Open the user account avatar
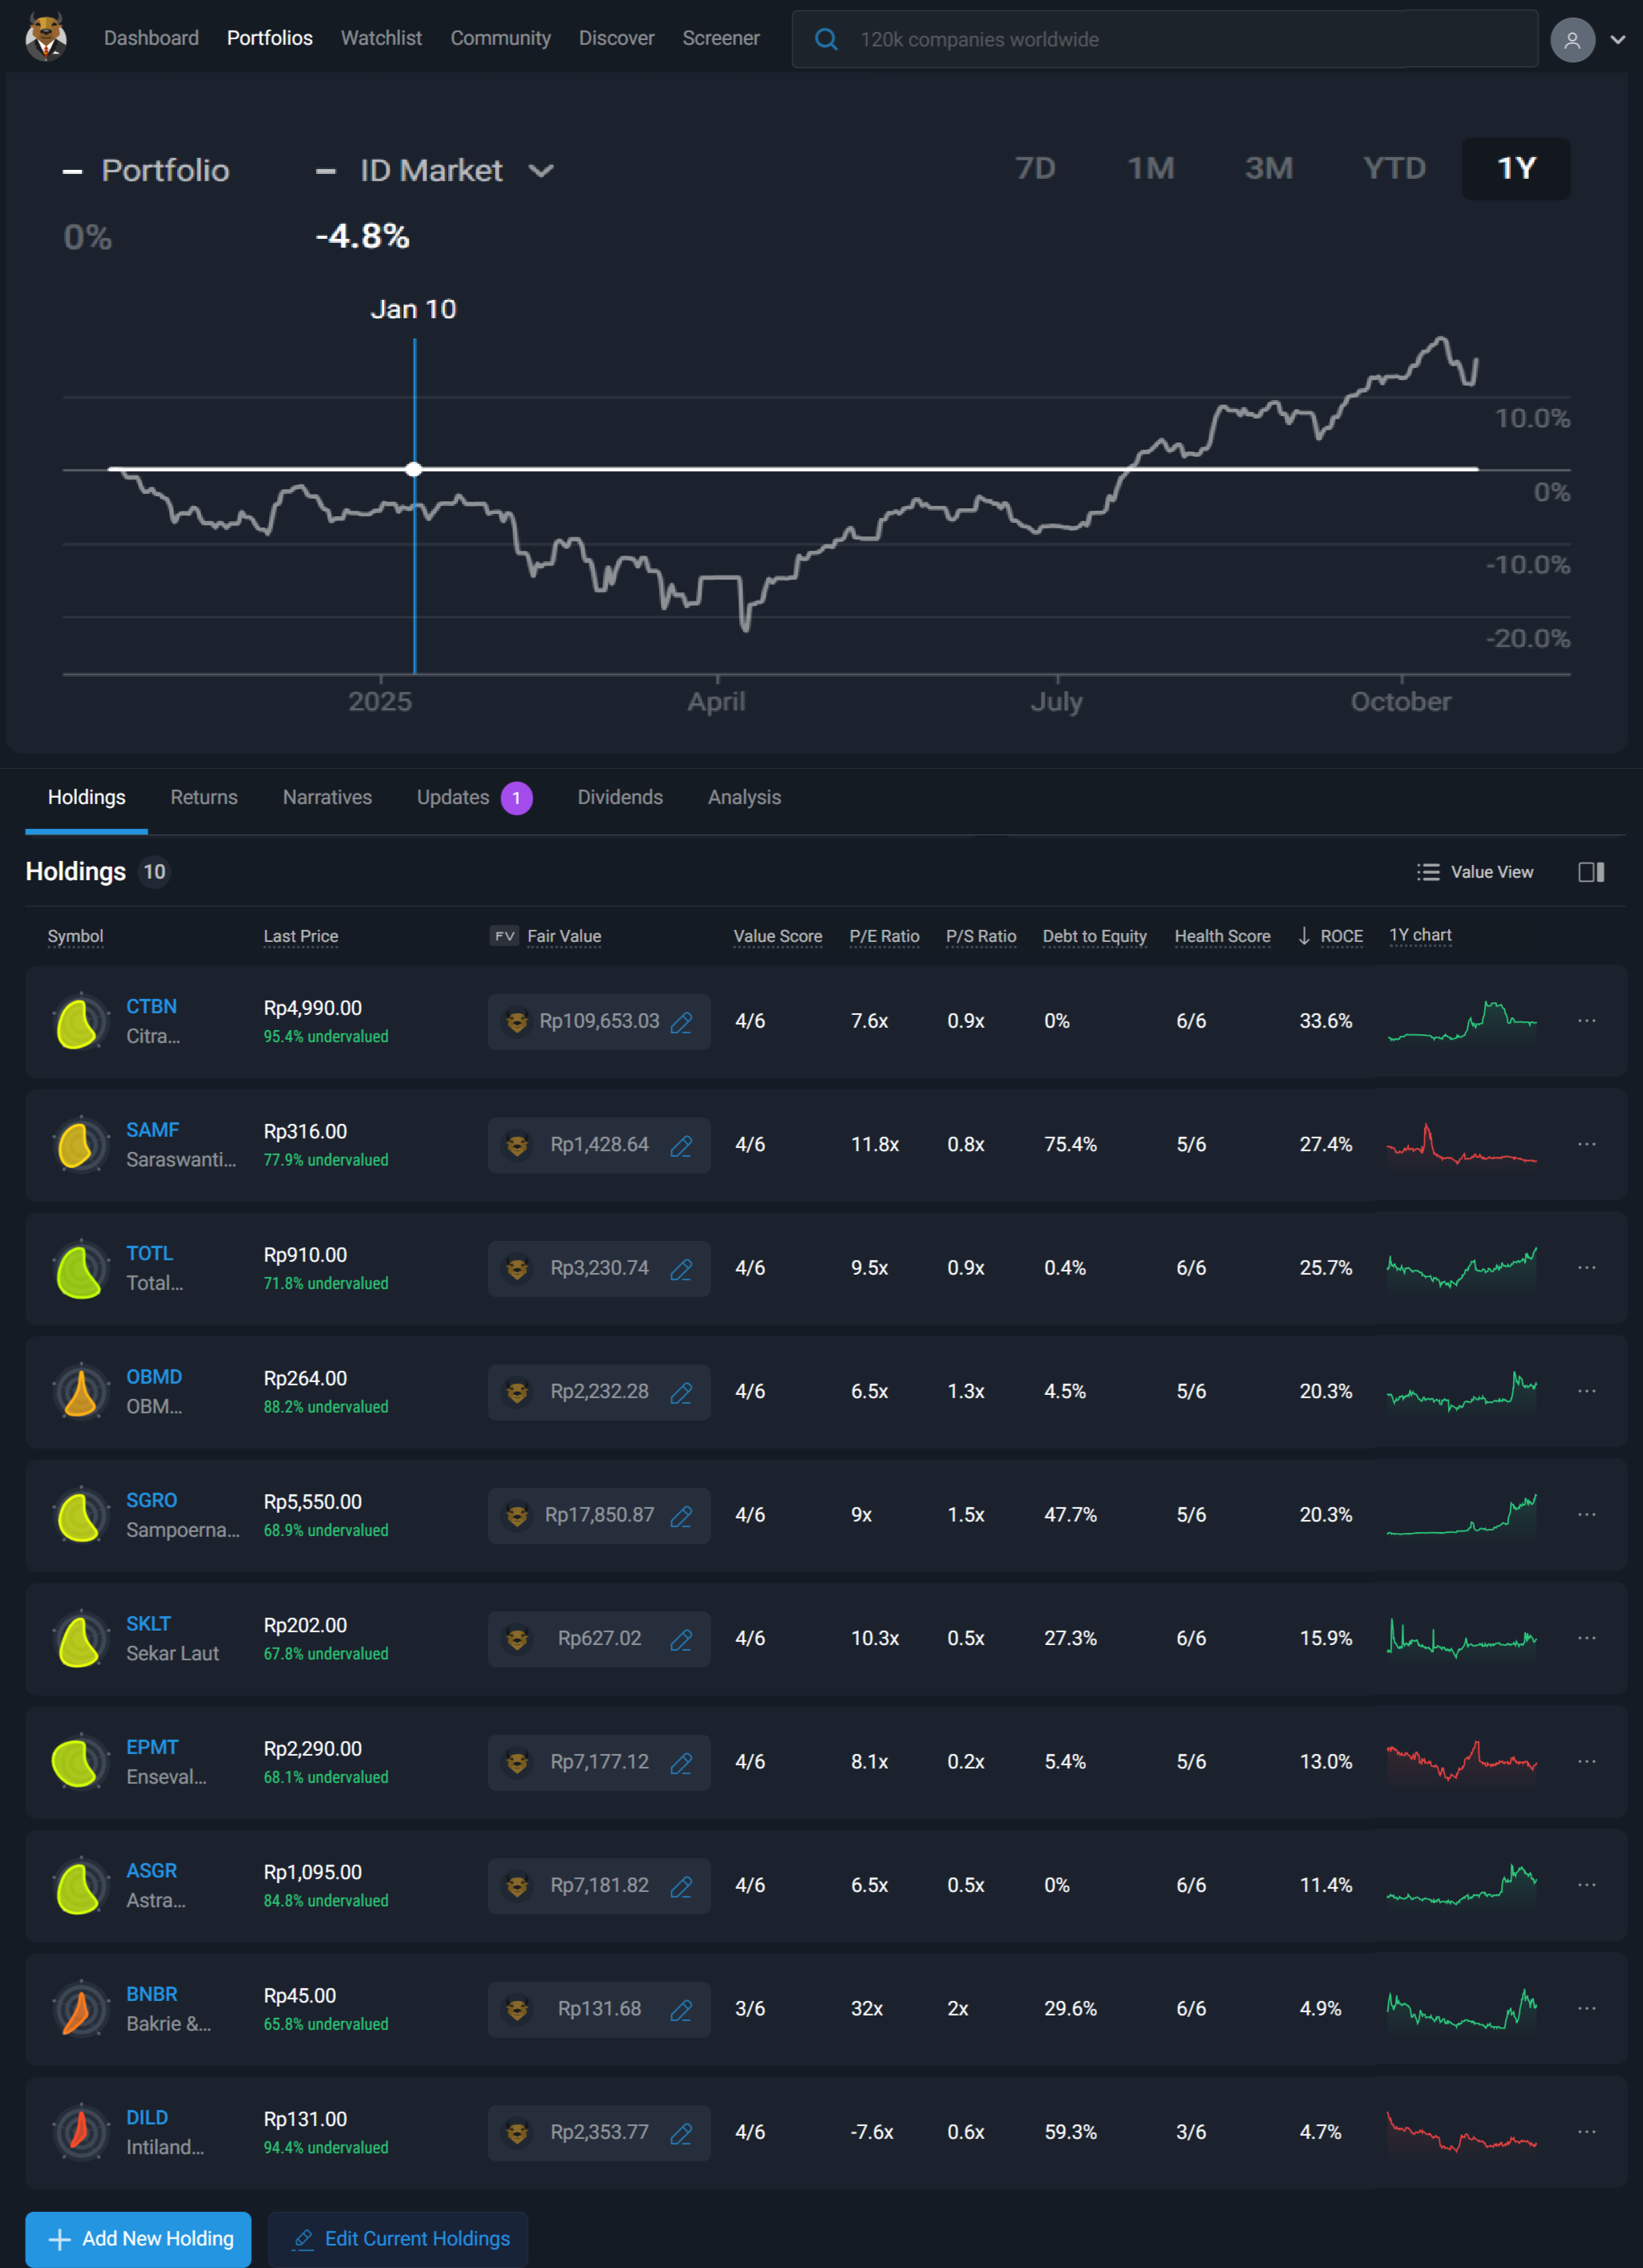The image size is (1643, 2268). click(1571, 40)
